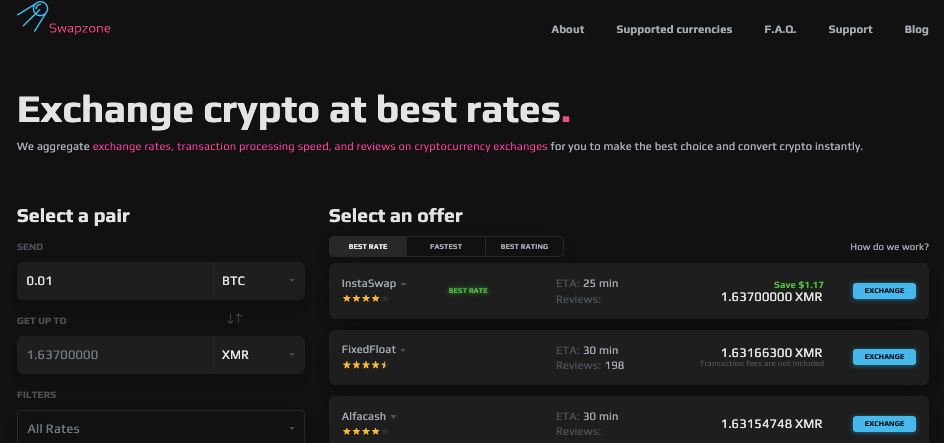
Task: Click Alfacash star rating
Action: click(365, 431)
